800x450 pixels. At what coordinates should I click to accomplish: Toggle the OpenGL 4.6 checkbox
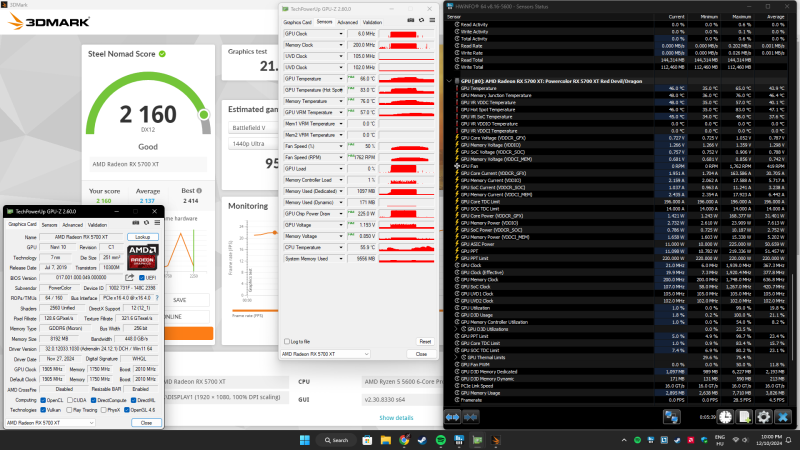(127, 410)
